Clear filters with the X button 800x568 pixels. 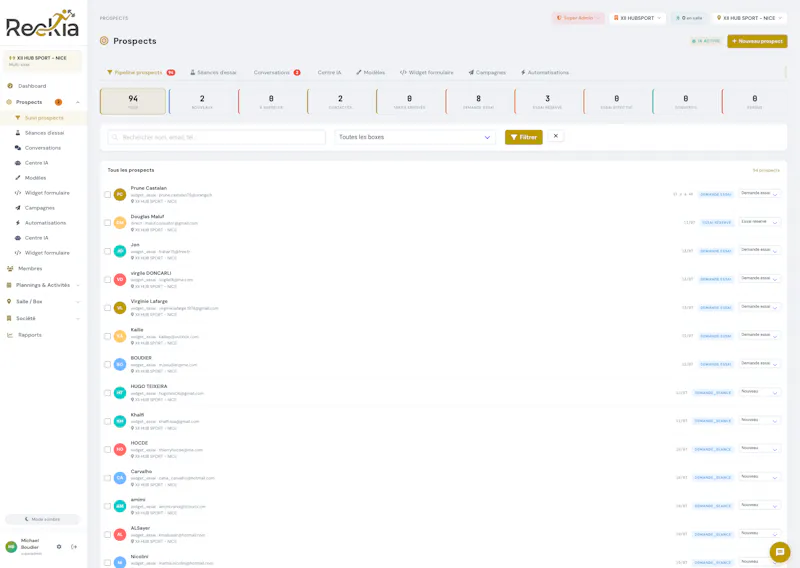(x=556, y=136)
